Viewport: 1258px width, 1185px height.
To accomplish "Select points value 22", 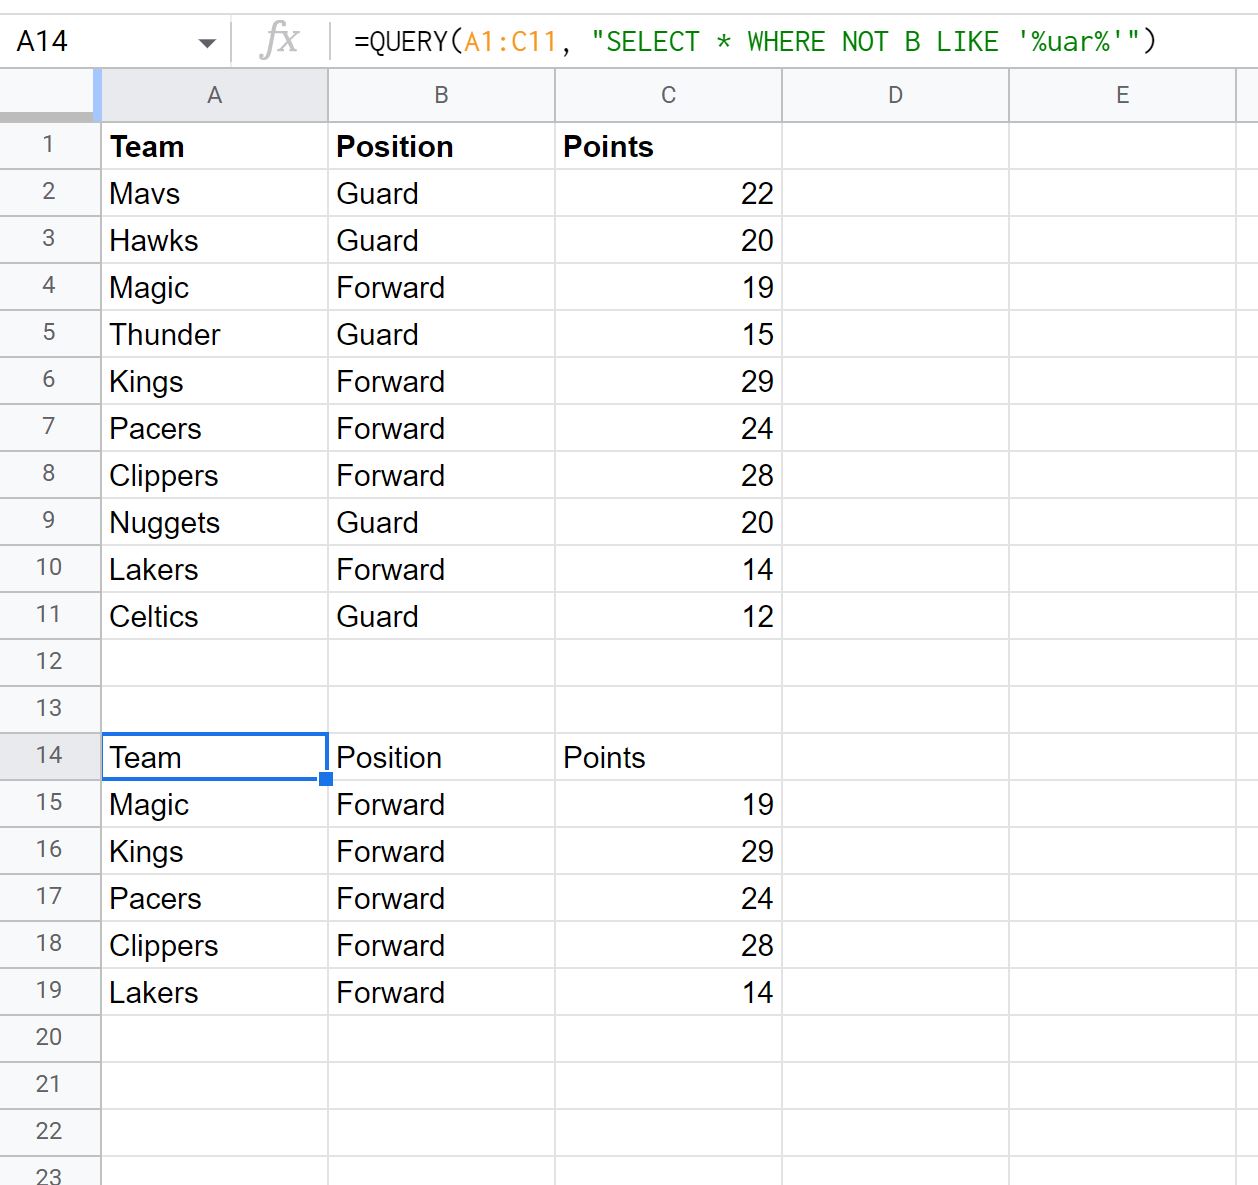I will pyautogui.click(x=668, y=193).
